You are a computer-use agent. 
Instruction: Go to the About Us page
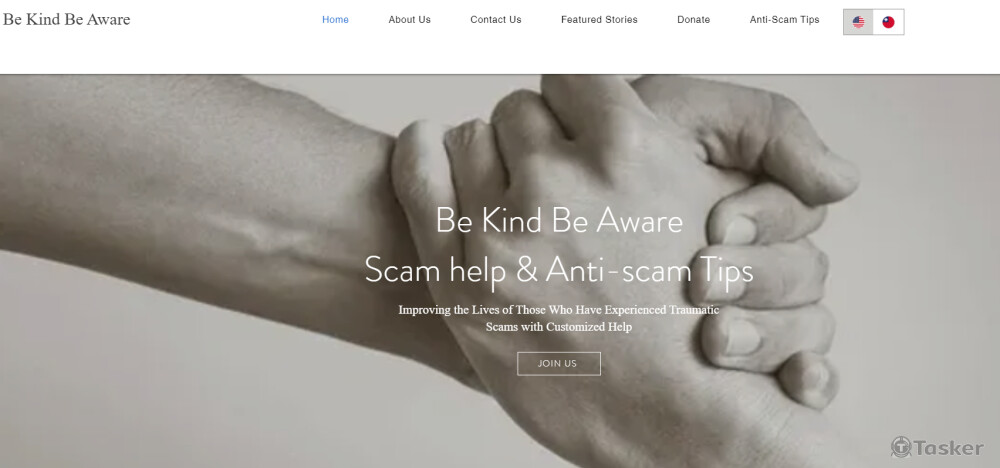click(409, 20)
